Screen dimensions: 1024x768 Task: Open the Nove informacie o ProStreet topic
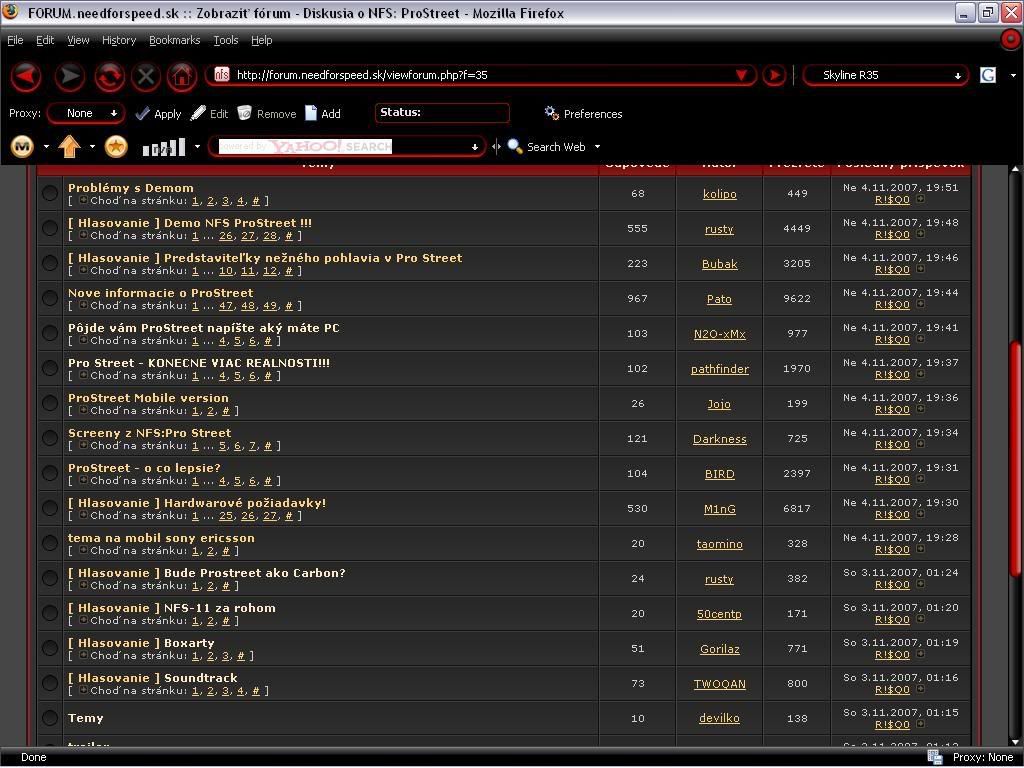coord(161,293)
